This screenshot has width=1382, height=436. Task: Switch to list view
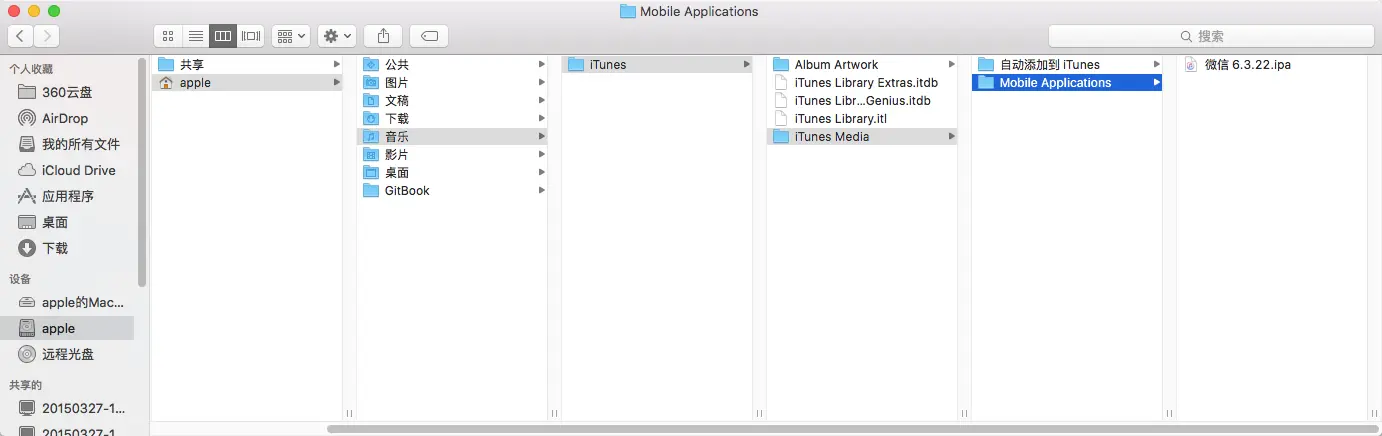196,36
